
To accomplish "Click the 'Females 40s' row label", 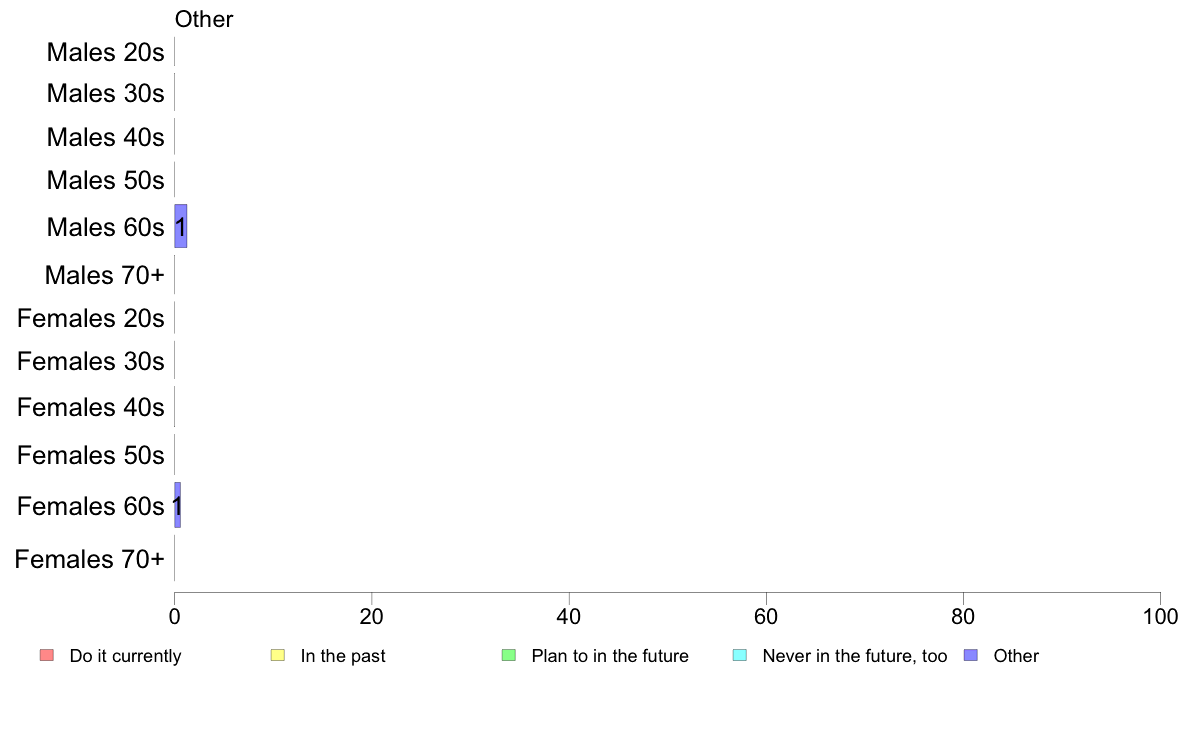I will [91, 407].
